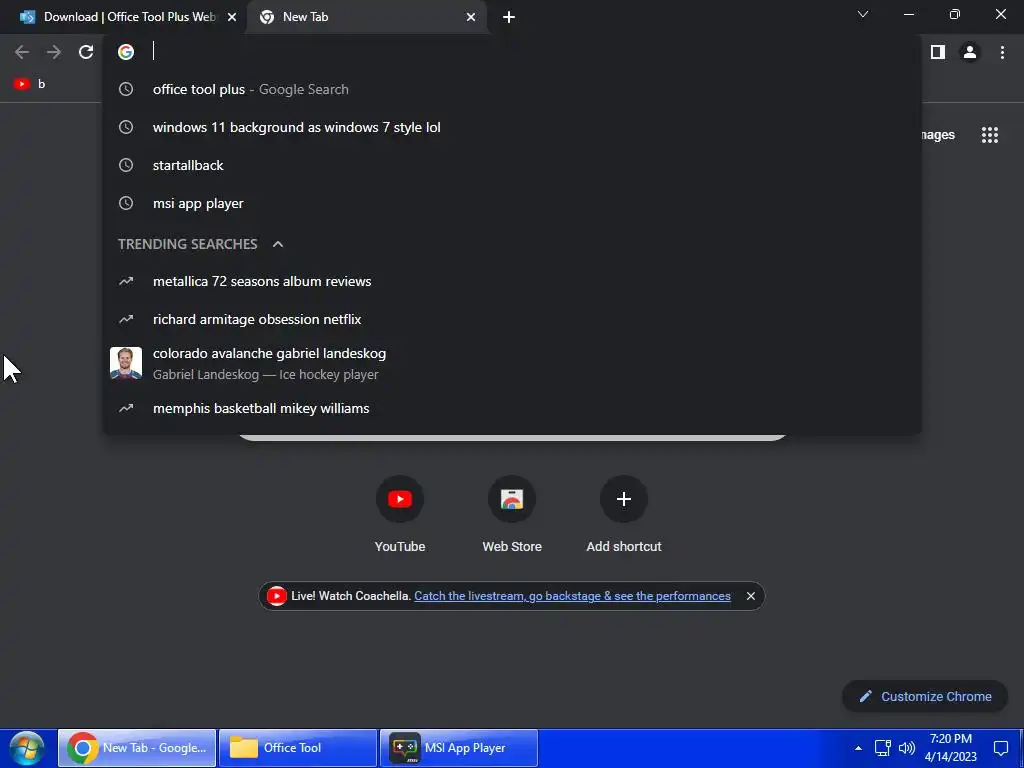Image resolution: width=1024 pixels, height=768 pixels.
Task: Collapse the Trending Searches section
Action: coord(278,244)
